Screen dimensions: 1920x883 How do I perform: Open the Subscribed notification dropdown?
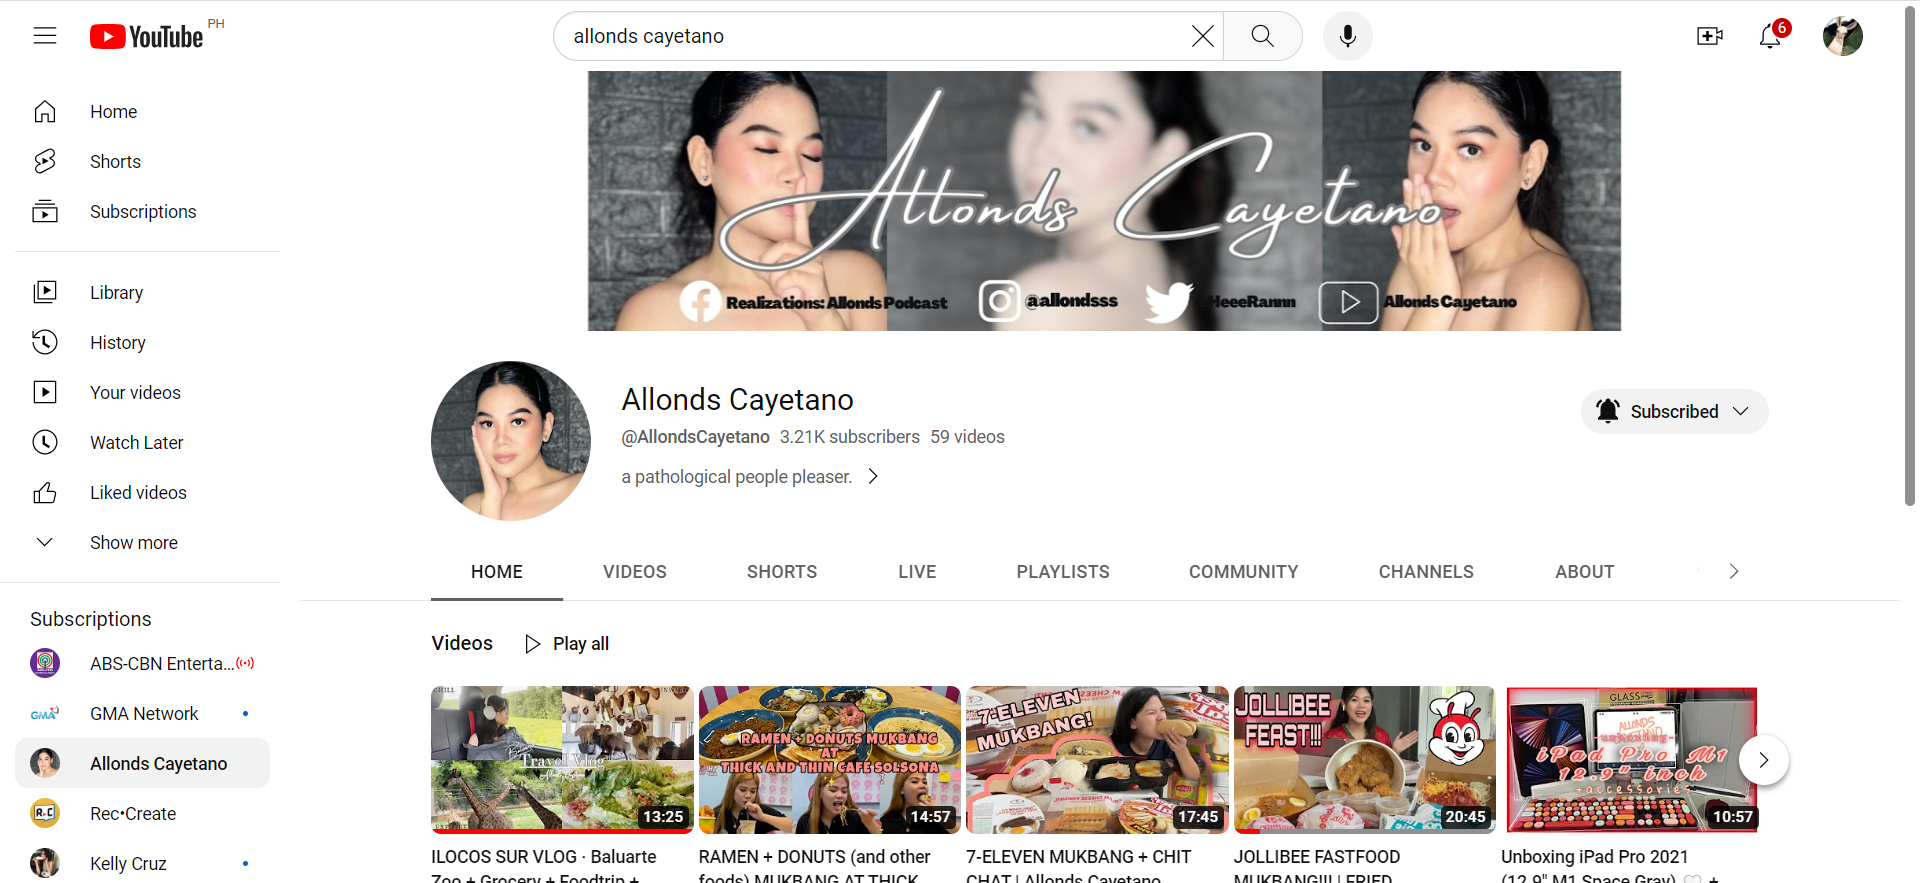[1675, 412]
